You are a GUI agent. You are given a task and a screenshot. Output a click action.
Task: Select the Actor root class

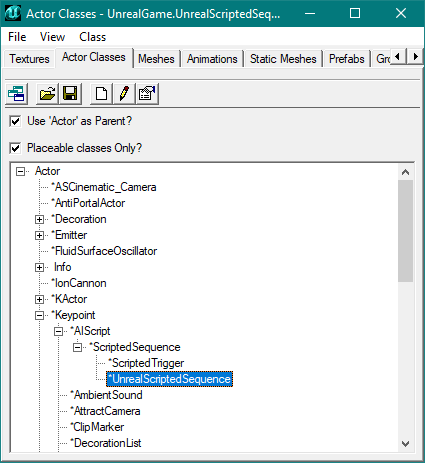click(x=48, y=171)
